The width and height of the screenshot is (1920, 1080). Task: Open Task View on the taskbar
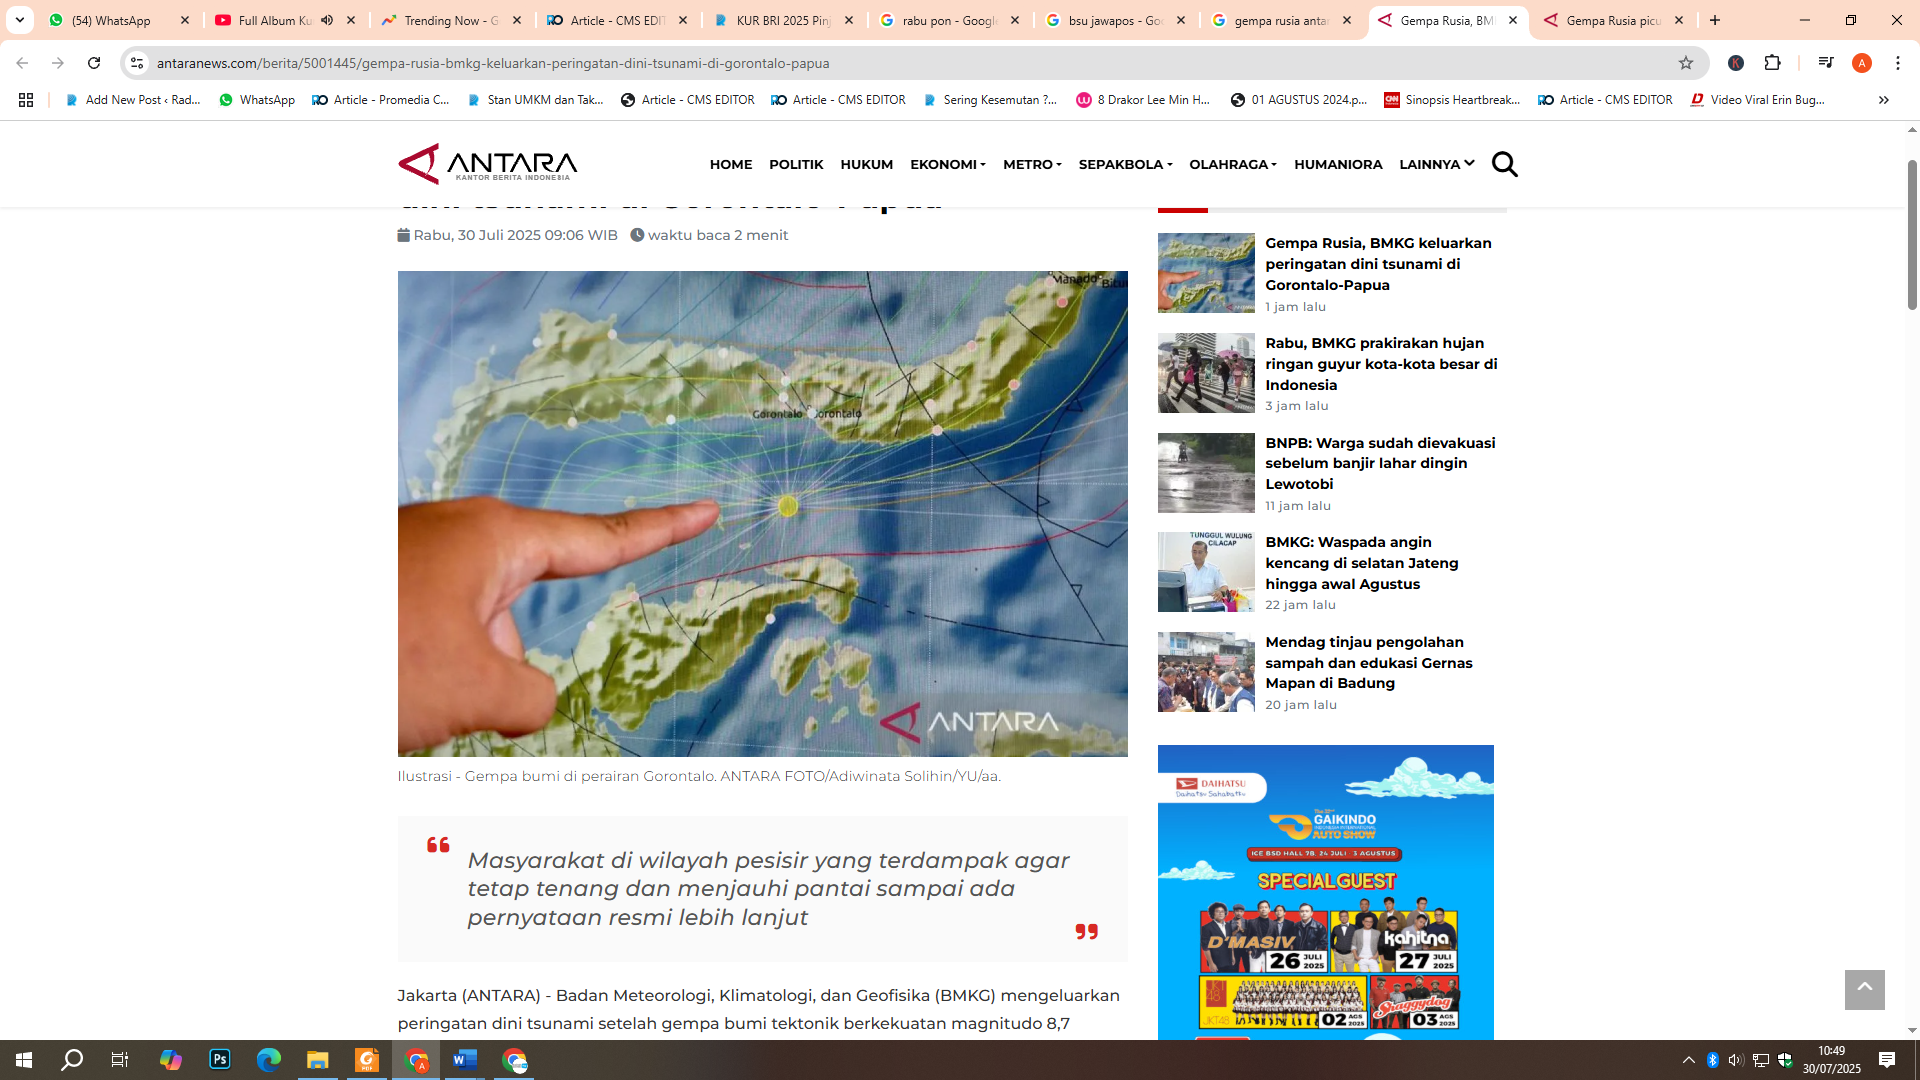pos(120,1060)
